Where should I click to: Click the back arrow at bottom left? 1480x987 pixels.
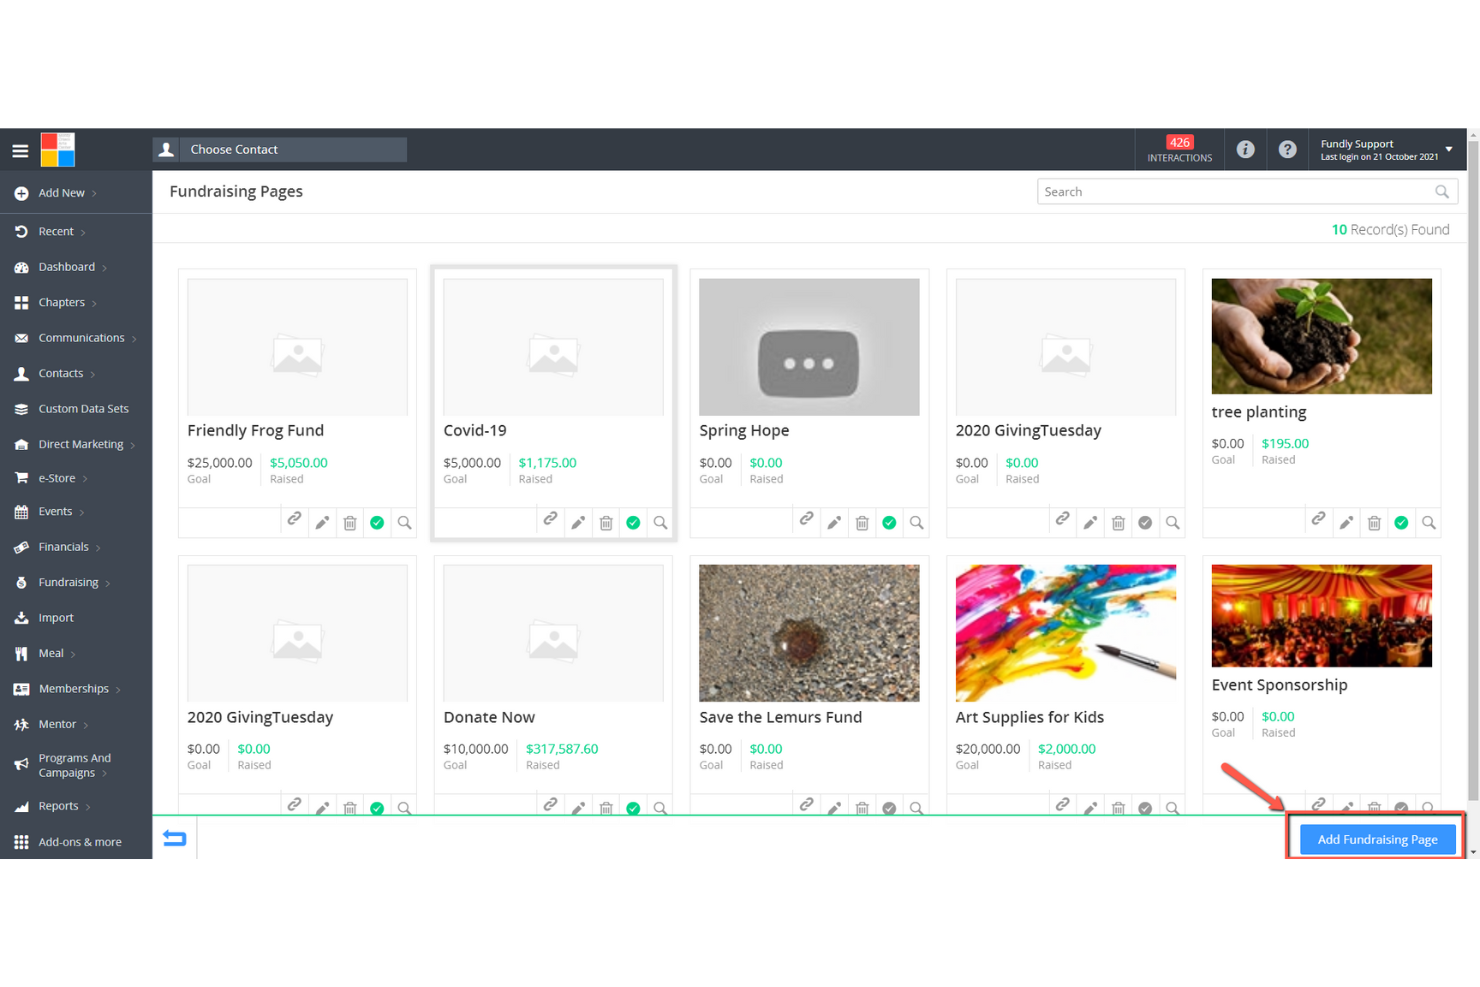pyautogui.click(x=174, y=839)
